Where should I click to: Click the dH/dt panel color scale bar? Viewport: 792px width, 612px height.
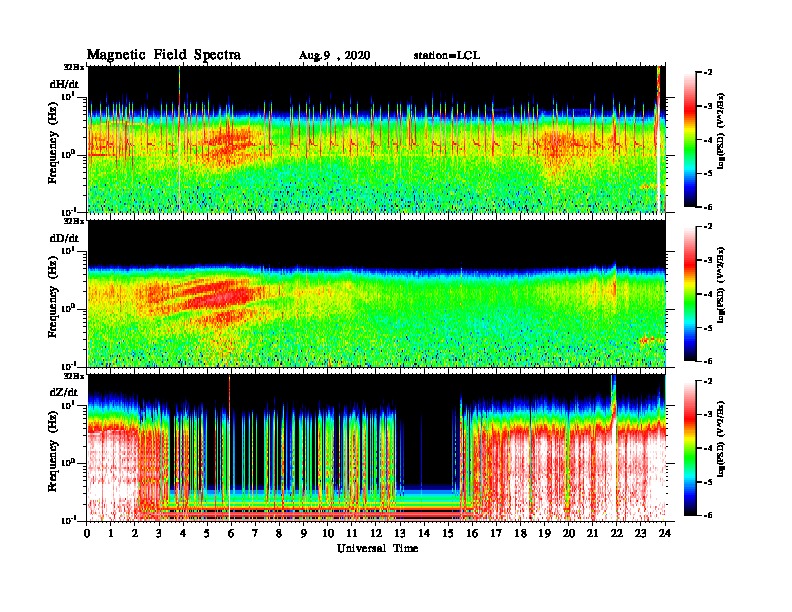pyautogui.click(x=689, y=139)
